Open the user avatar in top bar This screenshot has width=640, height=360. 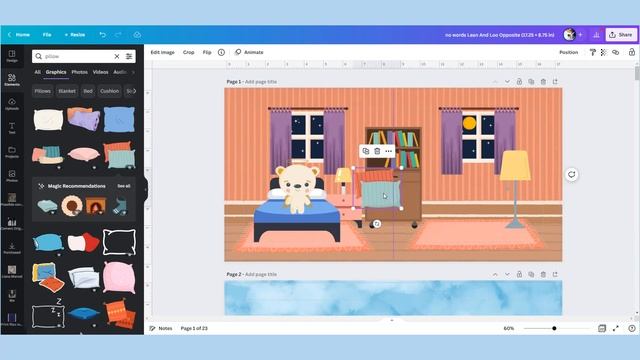[x=569, y=35]
